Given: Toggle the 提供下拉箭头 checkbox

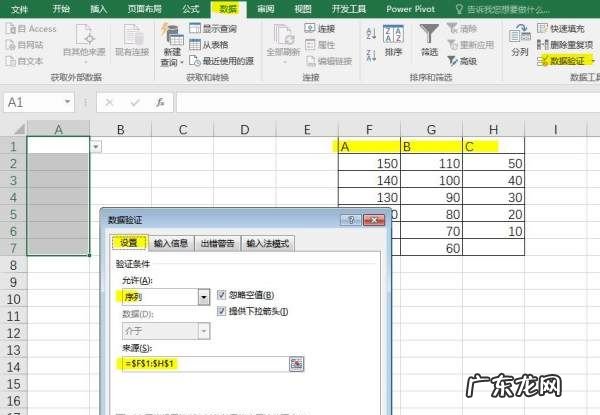Looking at the screenshot, I should [x=222, y=312].
